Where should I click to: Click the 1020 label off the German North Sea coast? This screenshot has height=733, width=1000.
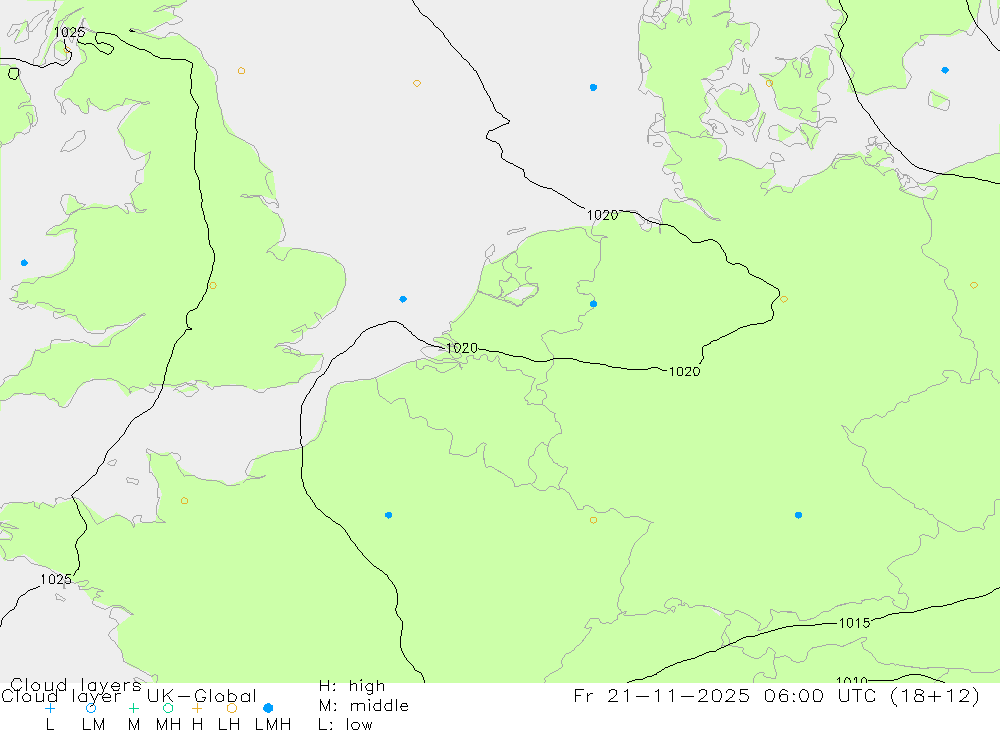[603, 215]
